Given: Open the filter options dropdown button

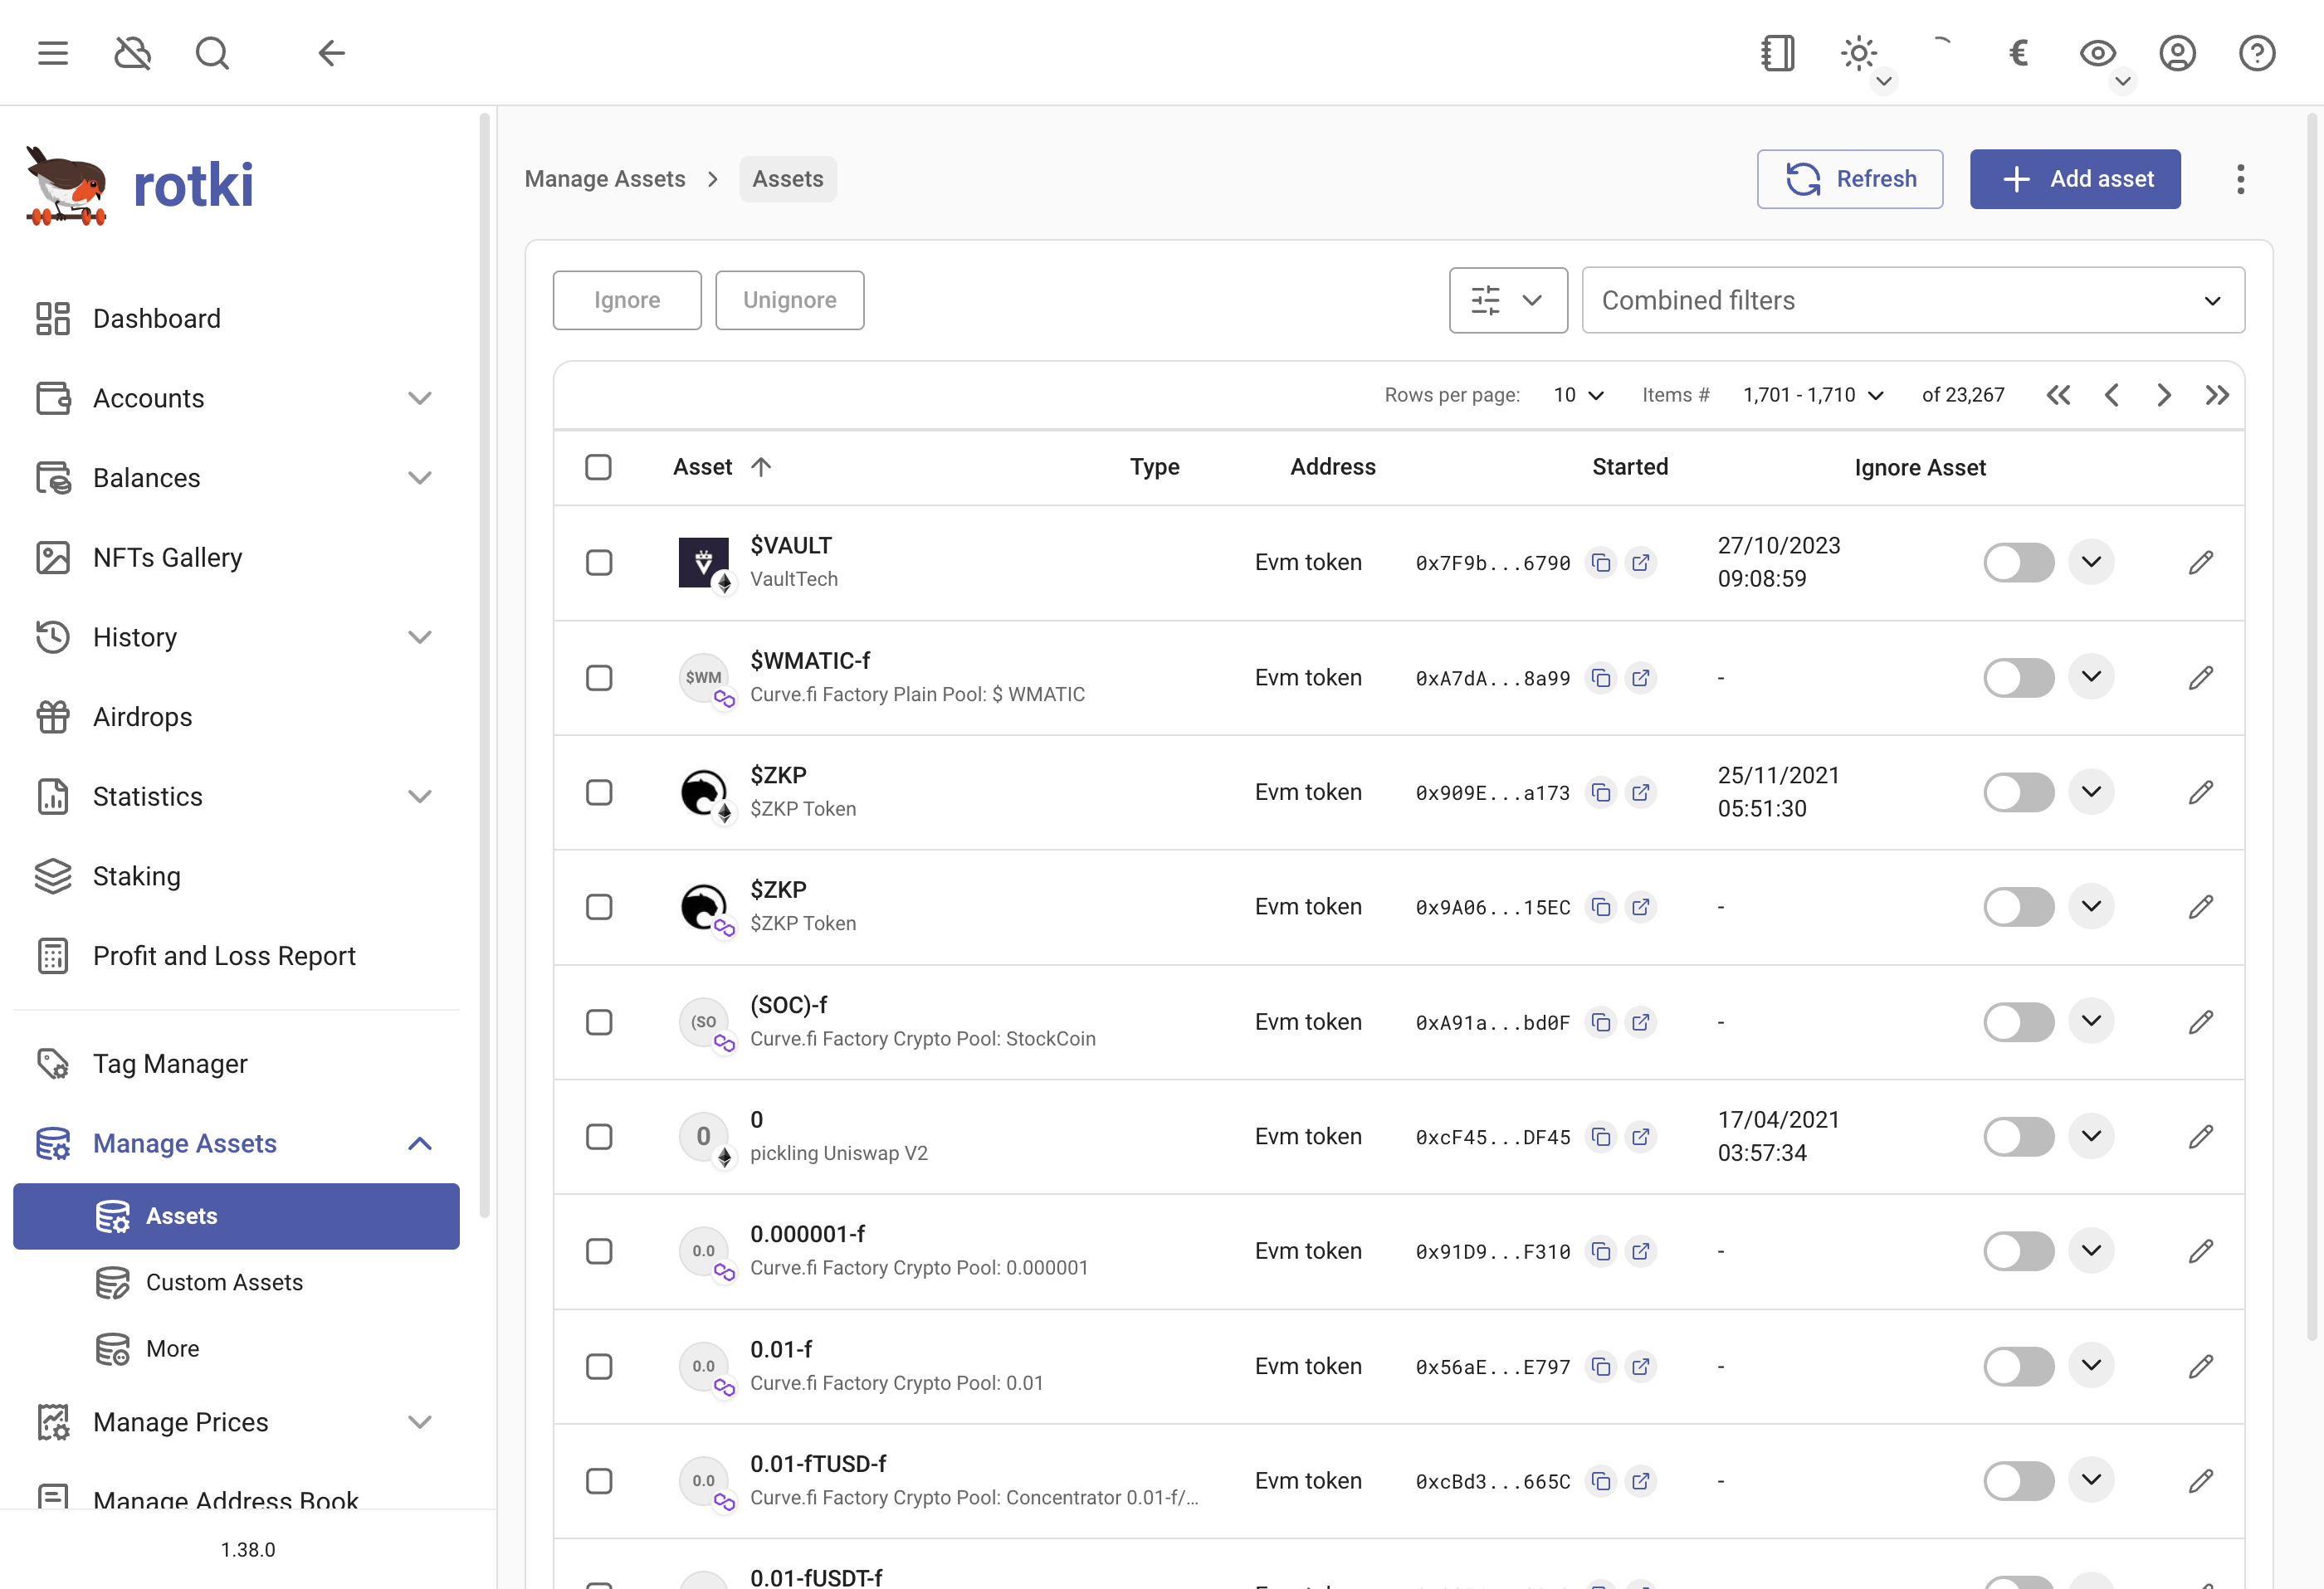Looking at the screenshot, I should point(1508,300).
